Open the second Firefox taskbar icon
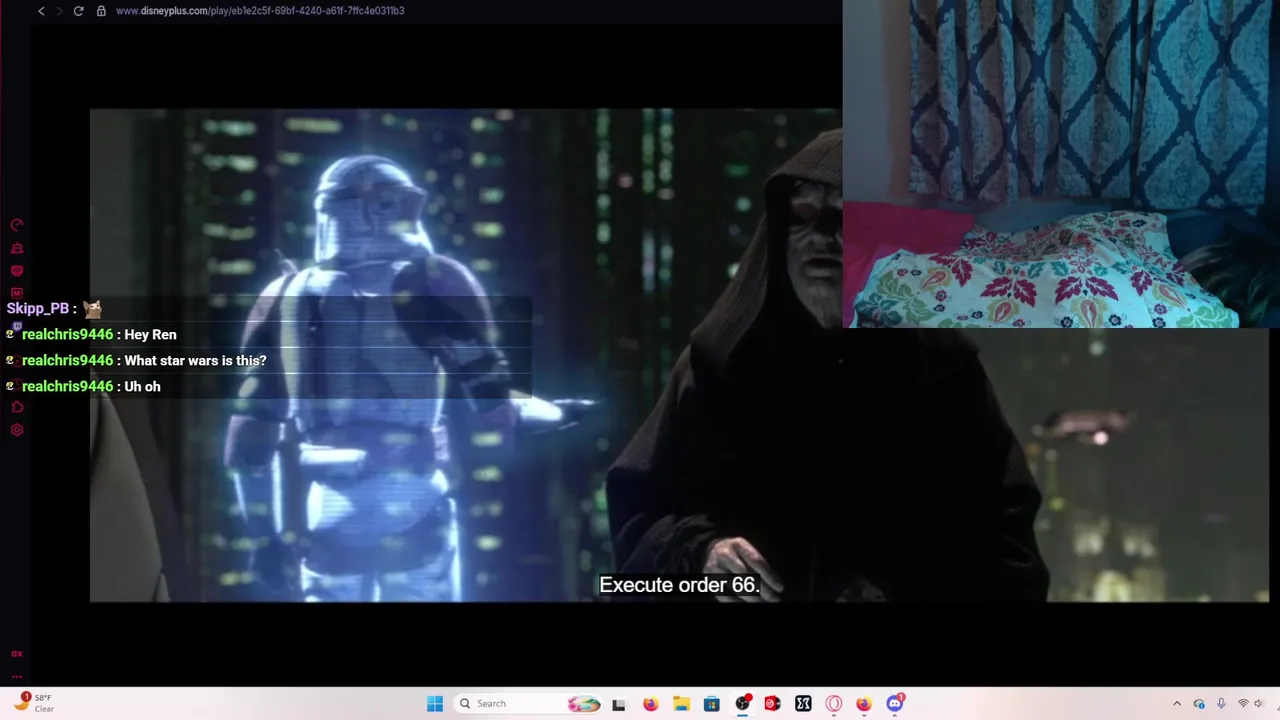This screenshot has height=720, width=1280. point(864,704)
